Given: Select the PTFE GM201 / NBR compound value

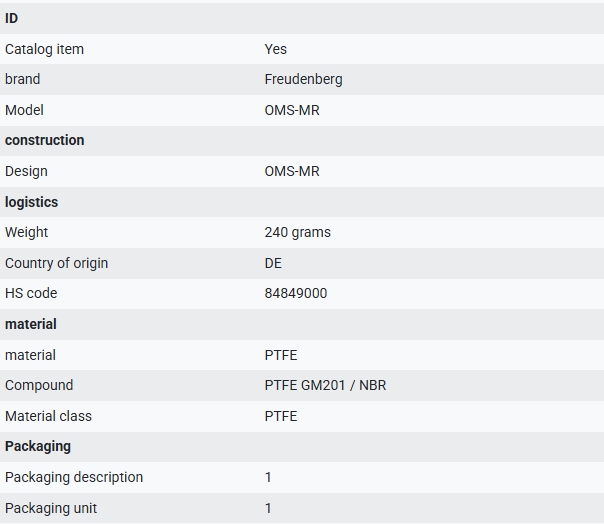Looking at the screenshot, I should (325, 385).
